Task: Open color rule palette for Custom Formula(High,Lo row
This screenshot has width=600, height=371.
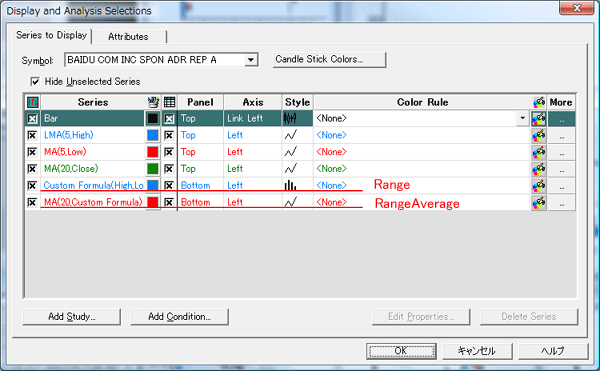Action: tap(539, 186)
